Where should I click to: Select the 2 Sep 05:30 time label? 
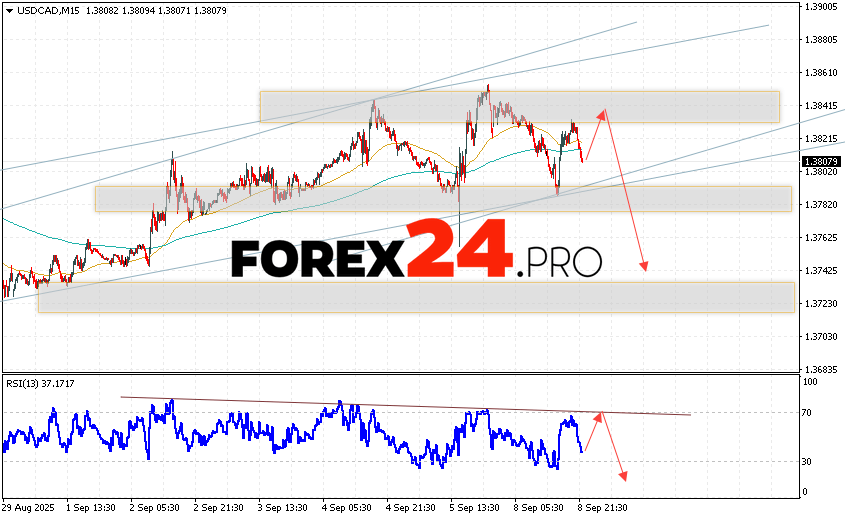point(155,508)
